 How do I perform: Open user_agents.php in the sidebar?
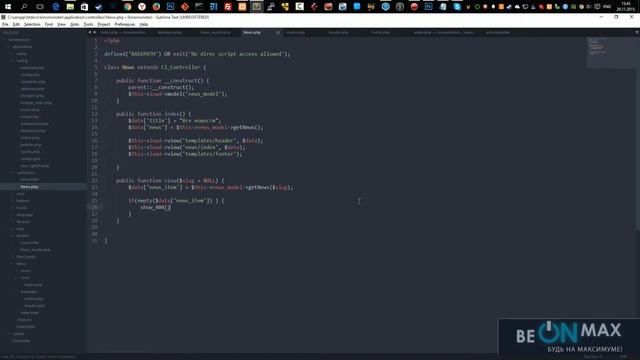click(35, 166)
